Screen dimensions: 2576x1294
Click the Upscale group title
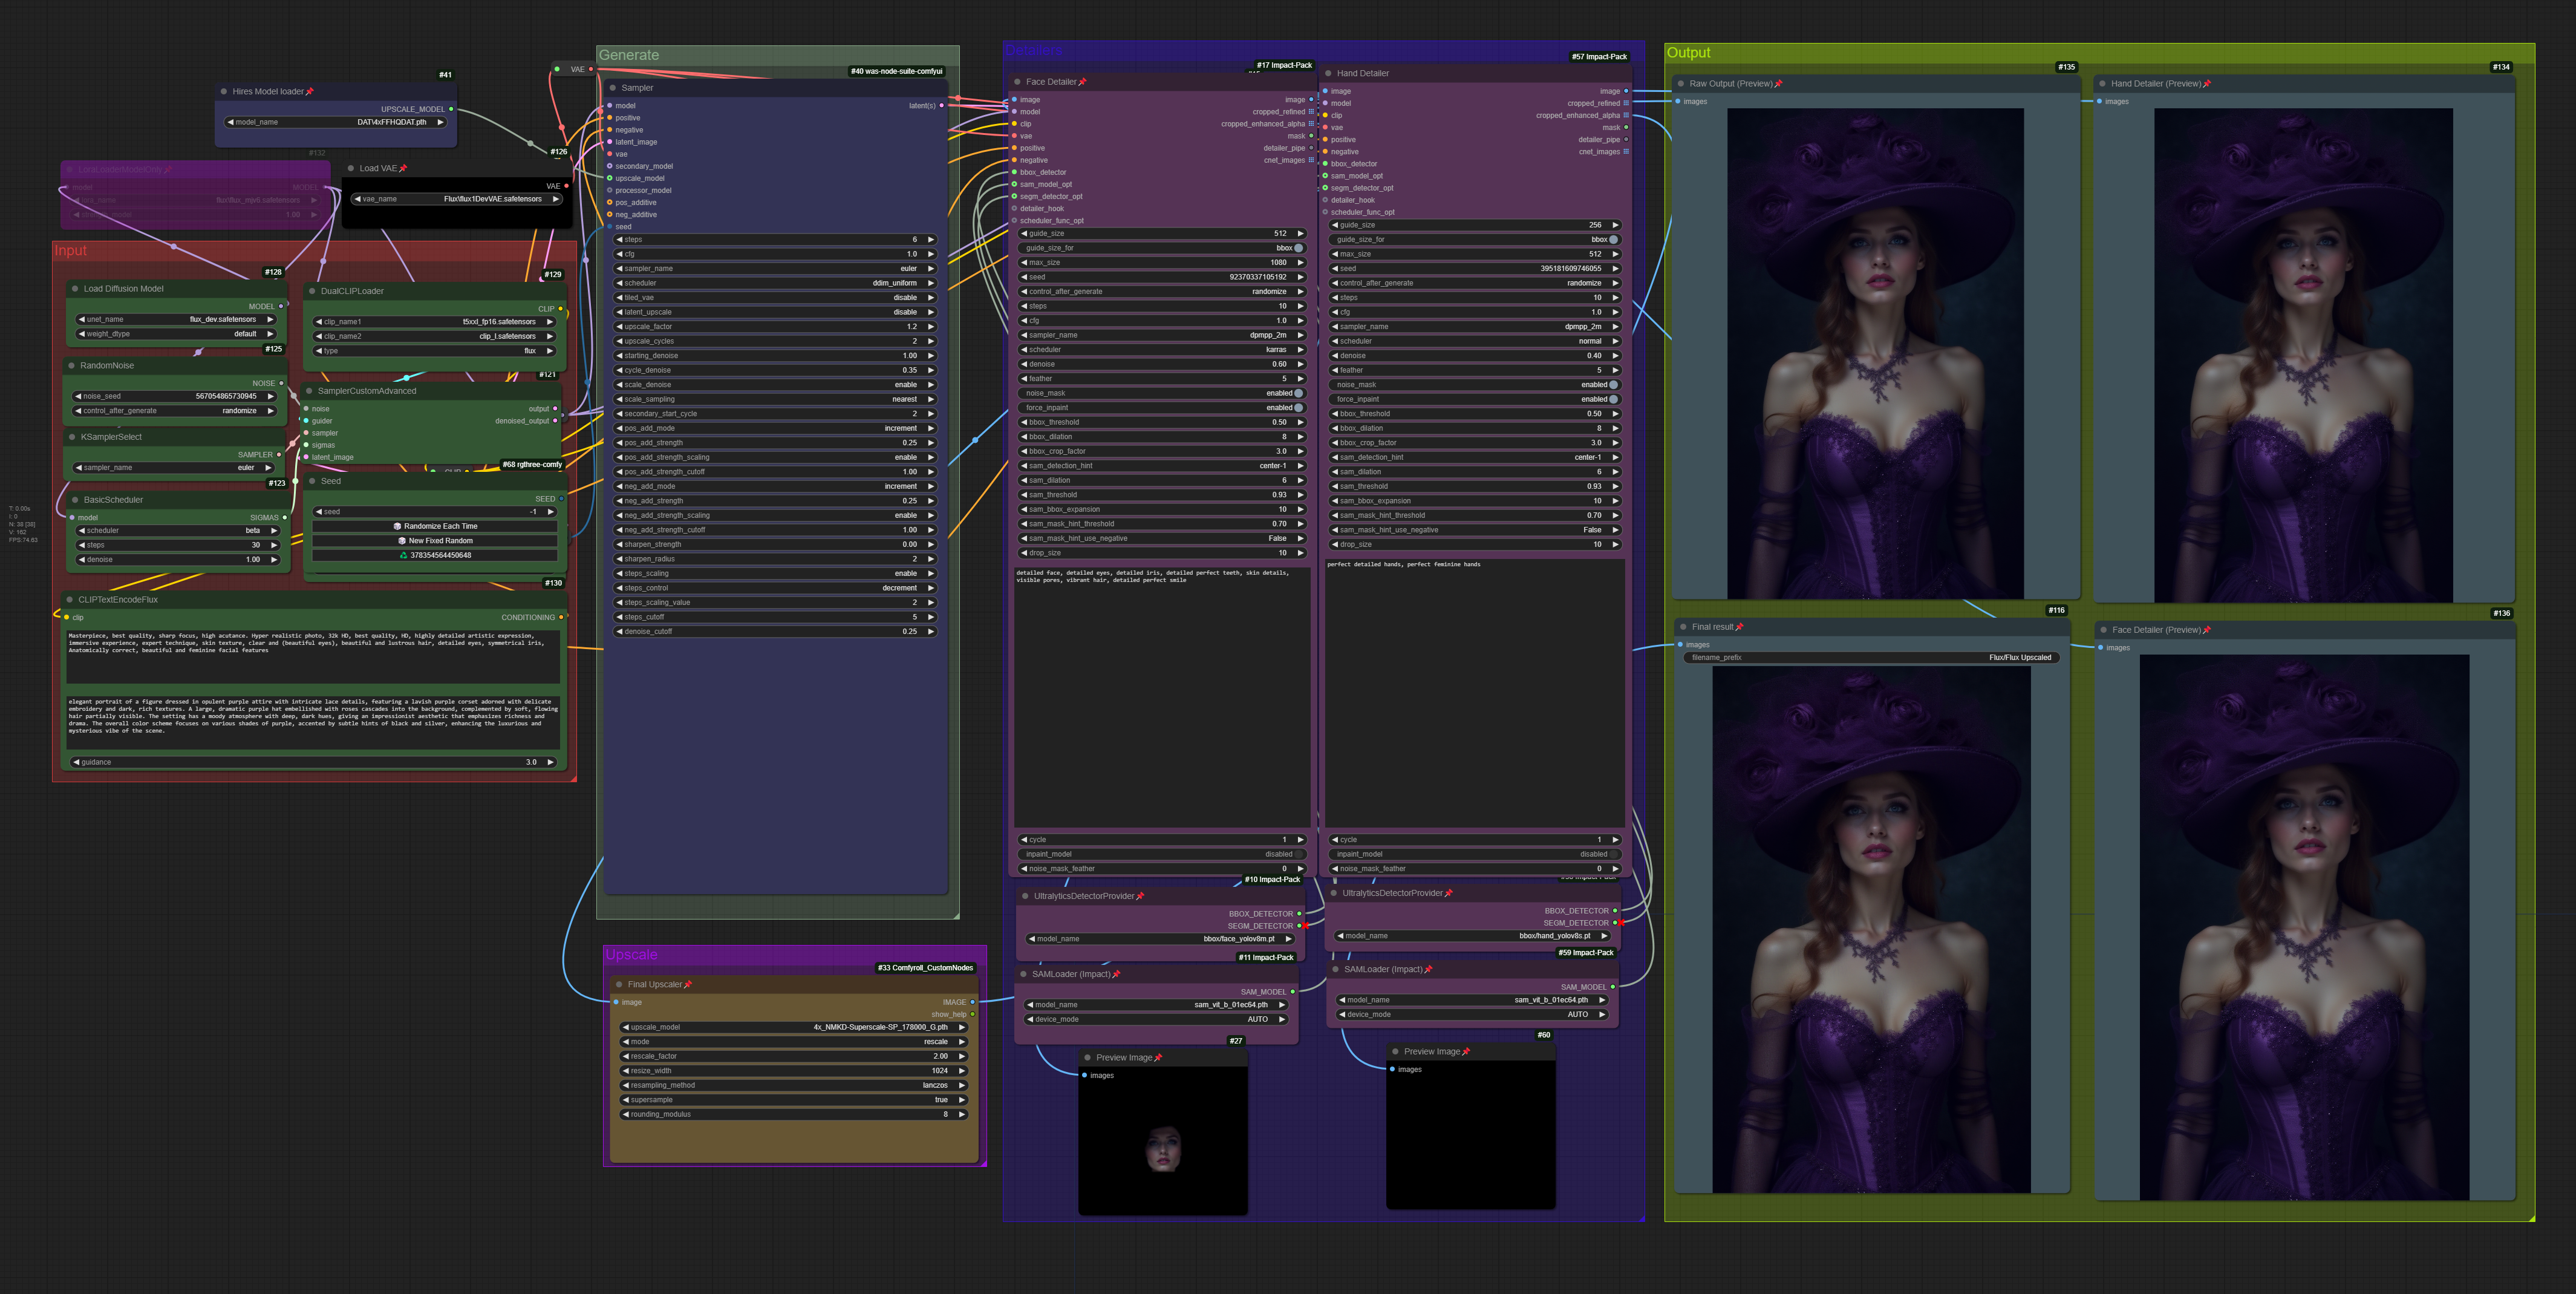(x=632, y=955)
